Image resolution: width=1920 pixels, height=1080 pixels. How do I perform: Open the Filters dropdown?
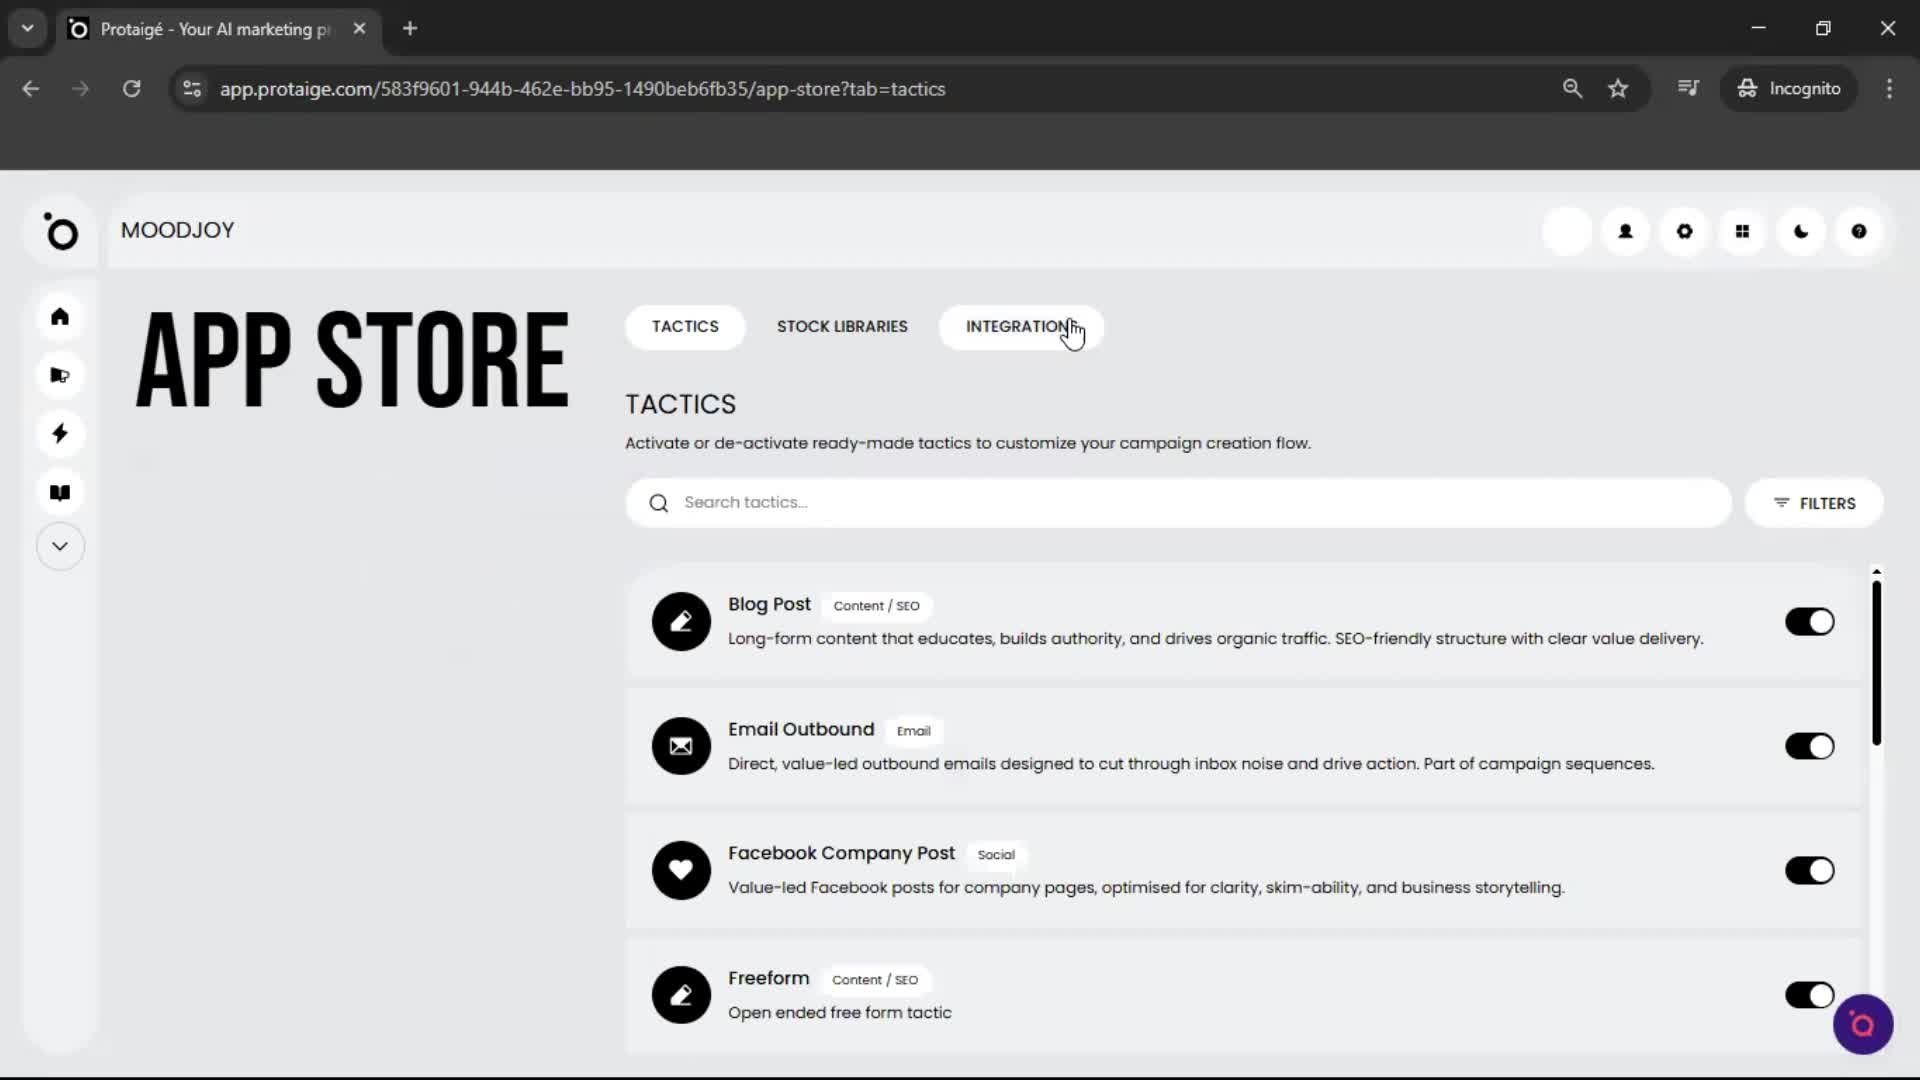point(1814,503)
